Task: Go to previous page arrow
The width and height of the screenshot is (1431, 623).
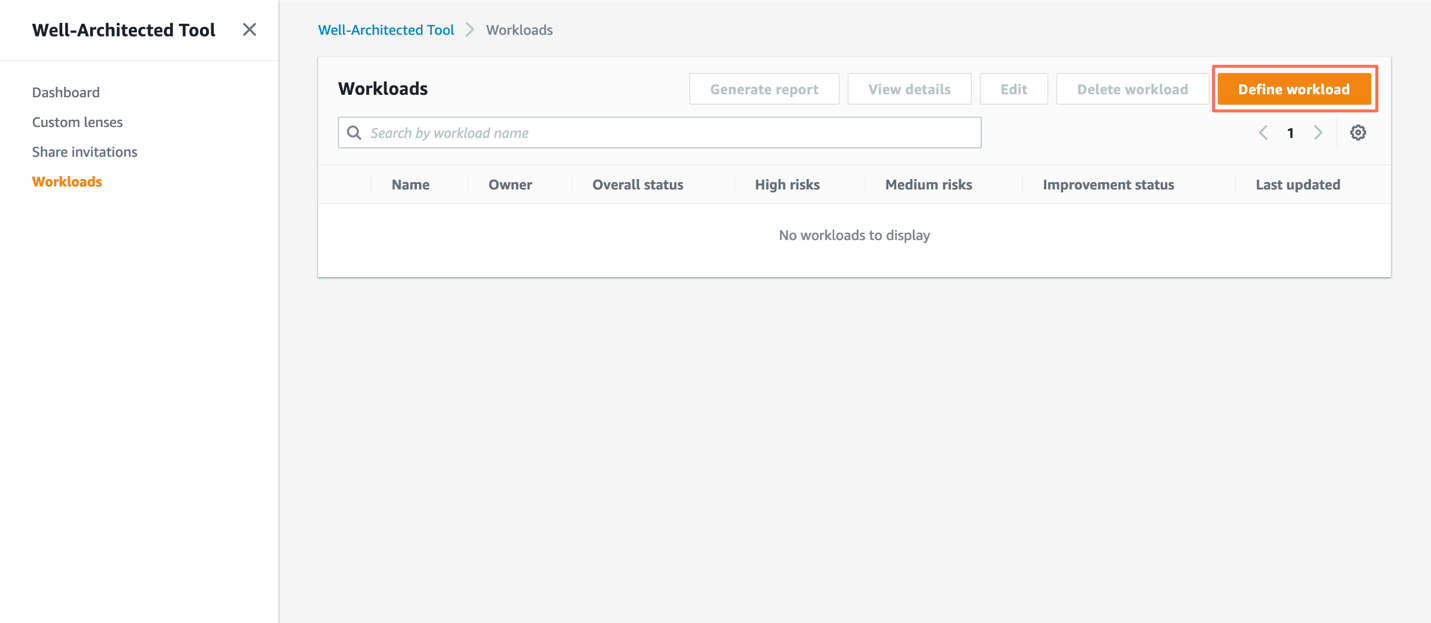Action: [1263, 133]
